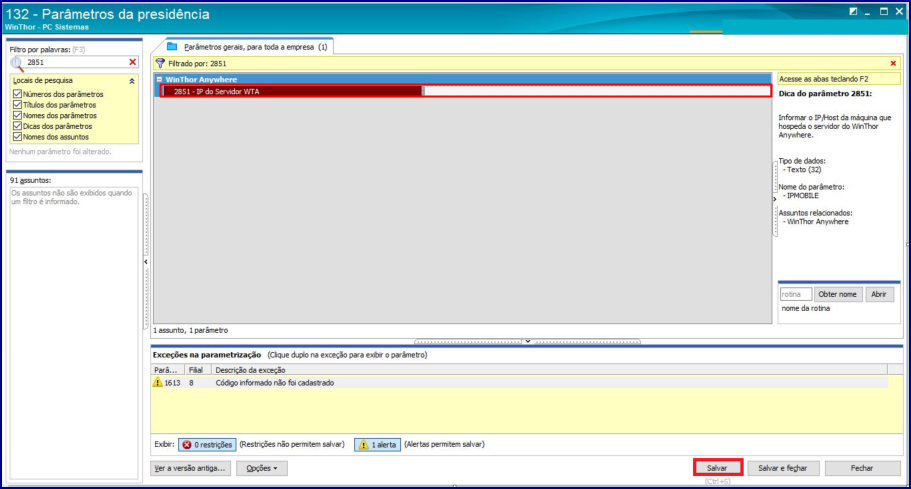Toggle 'Nomes dos assuntos' checkbox
The height and width of the screenshot is (489, 911).
17,137
